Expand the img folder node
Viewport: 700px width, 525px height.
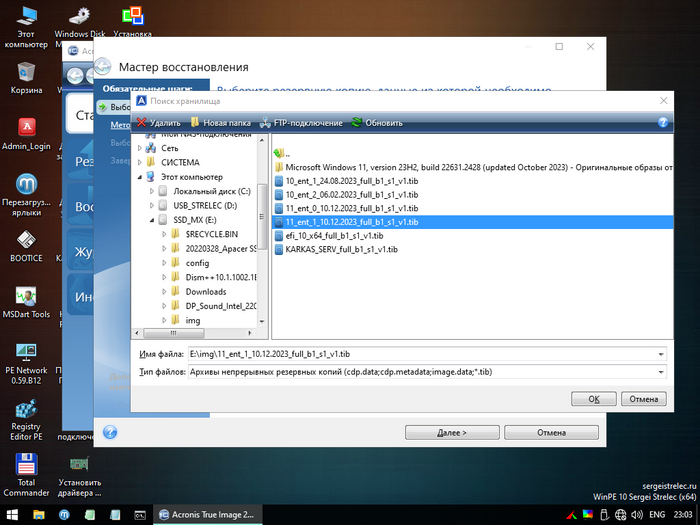click(164, 321)
